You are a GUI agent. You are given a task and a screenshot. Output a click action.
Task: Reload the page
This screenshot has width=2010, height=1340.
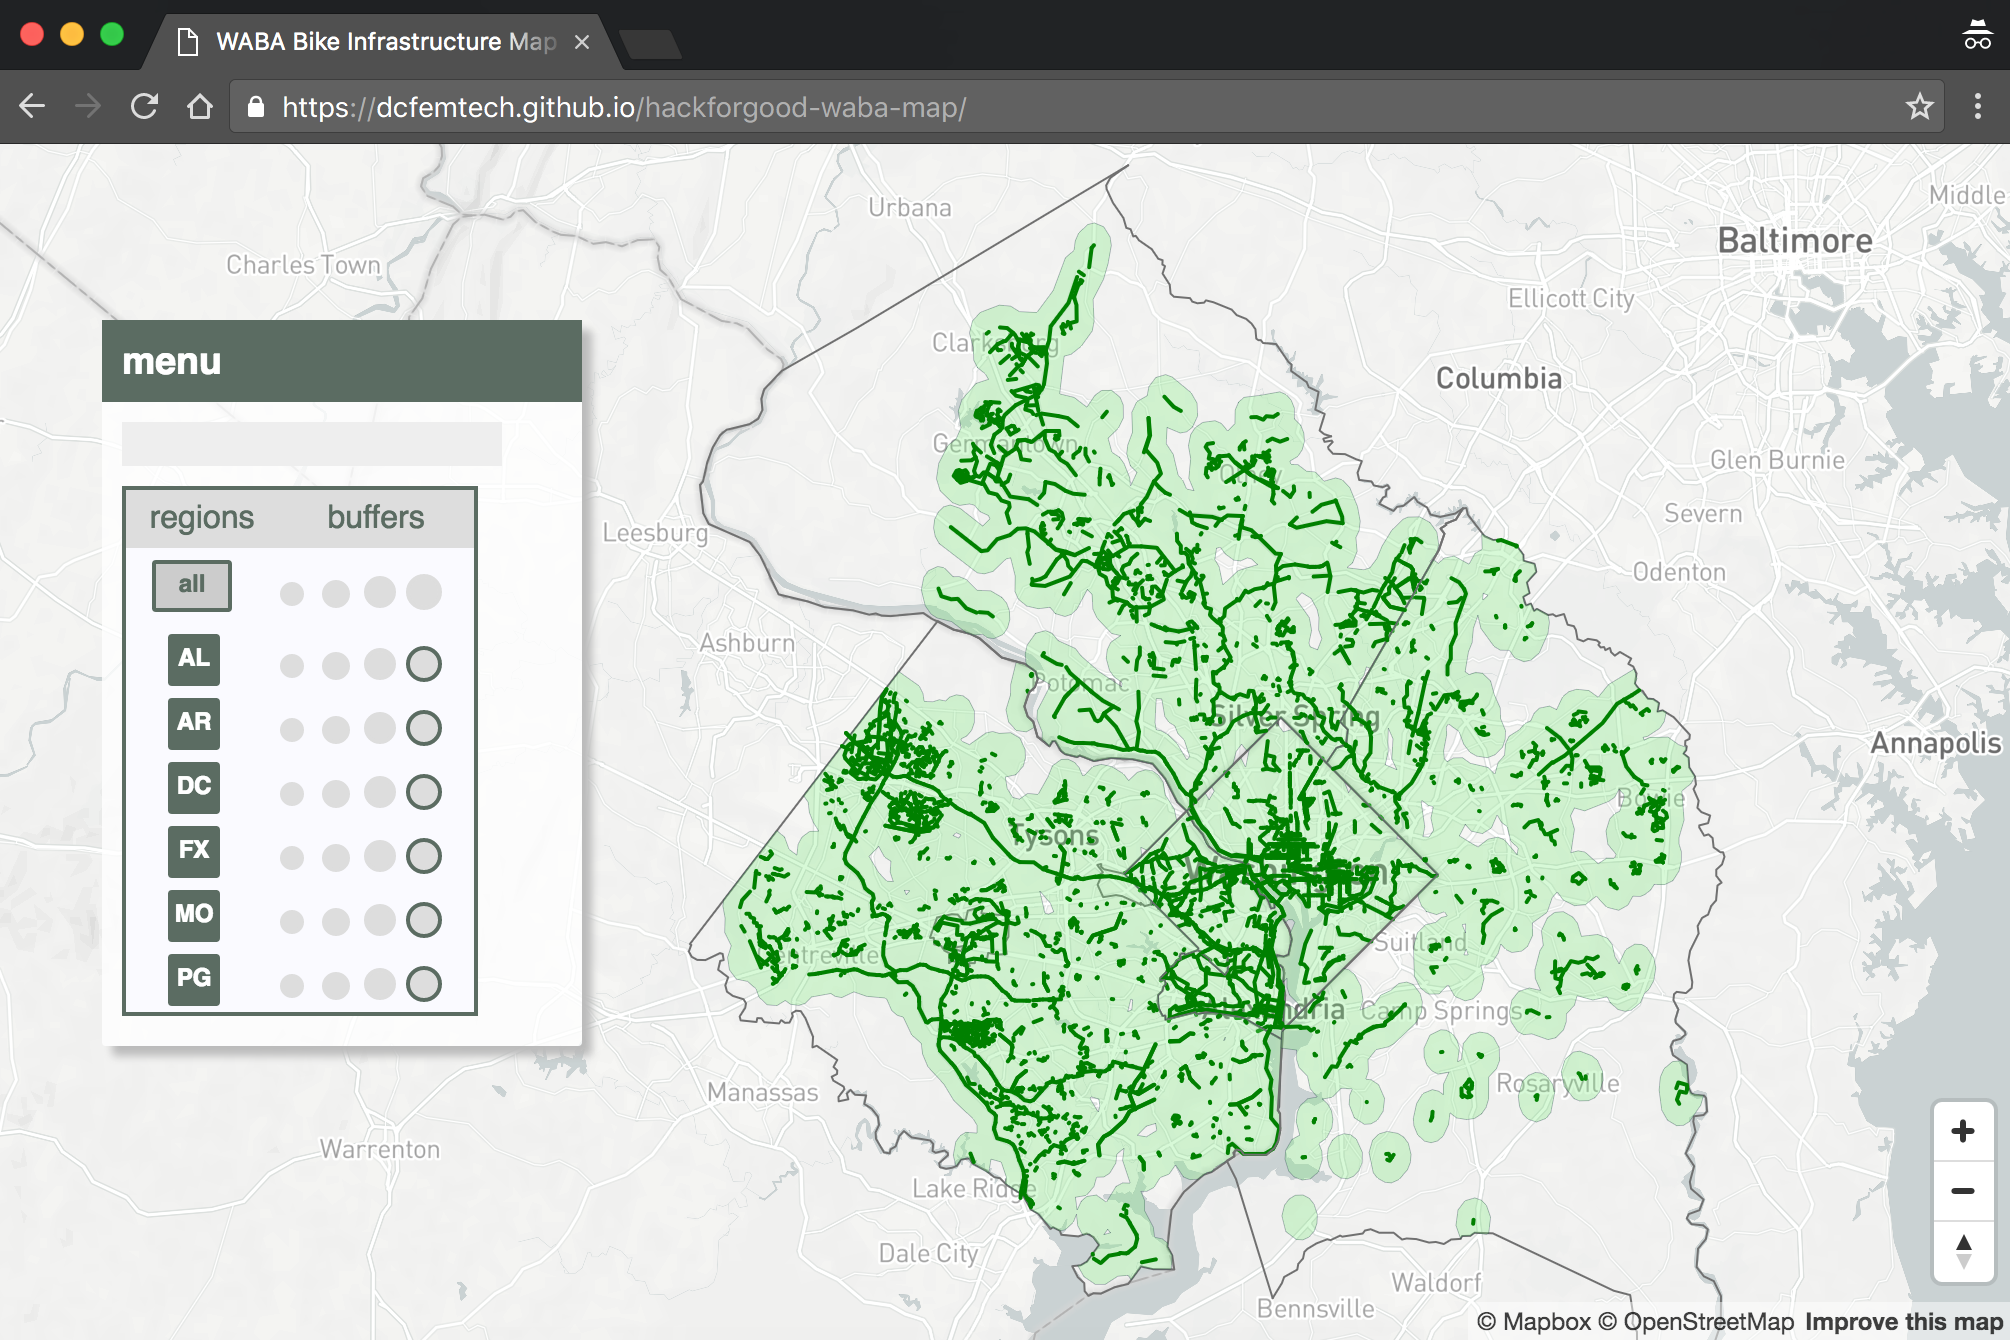(x=144, y=107)
